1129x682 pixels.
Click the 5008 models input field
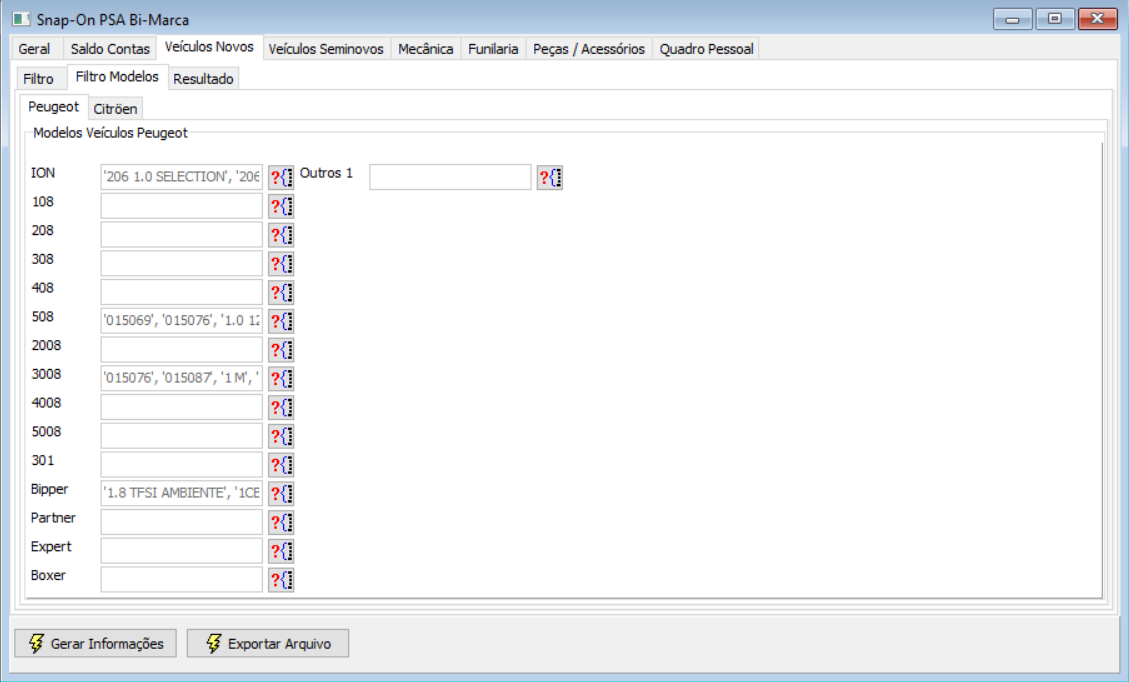click(181, 436)
